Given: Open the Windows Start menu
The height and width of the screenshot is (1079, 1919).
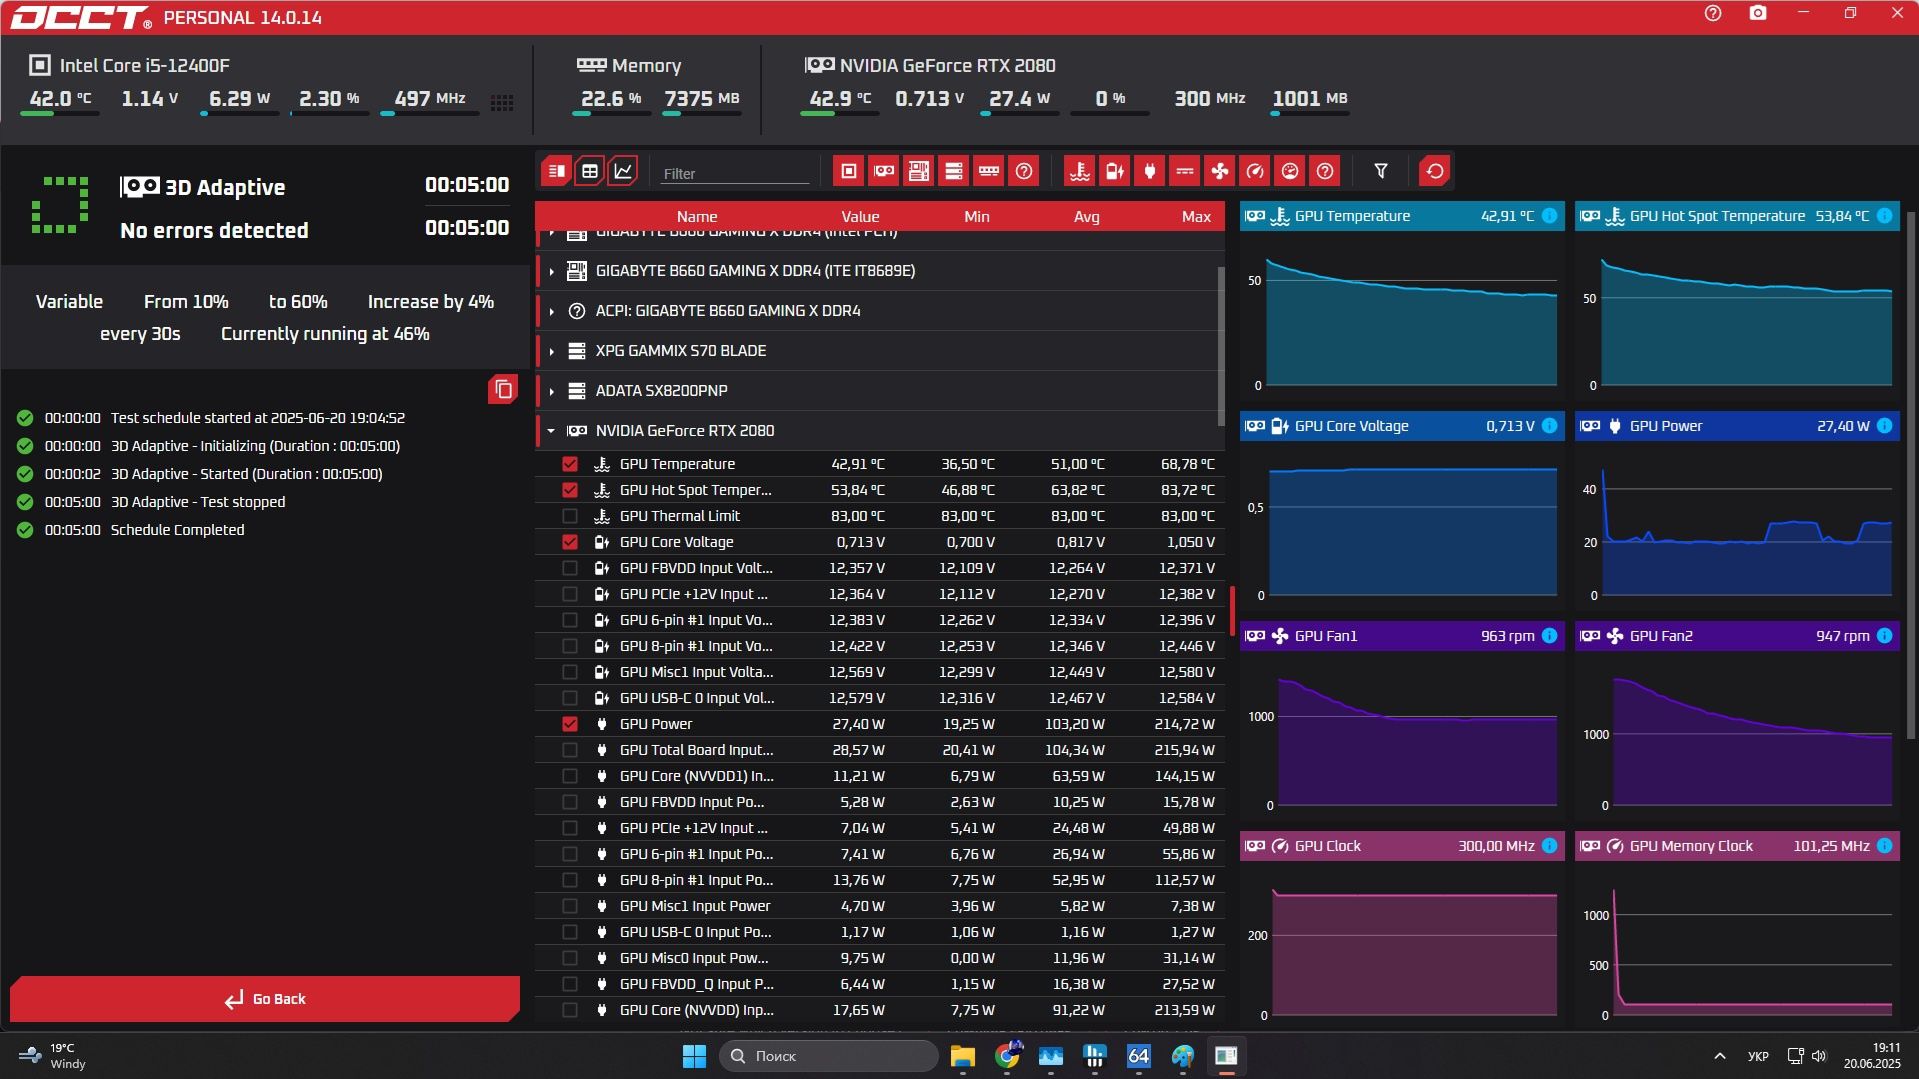Looking at the screenshot, I should click(694, 1056).
